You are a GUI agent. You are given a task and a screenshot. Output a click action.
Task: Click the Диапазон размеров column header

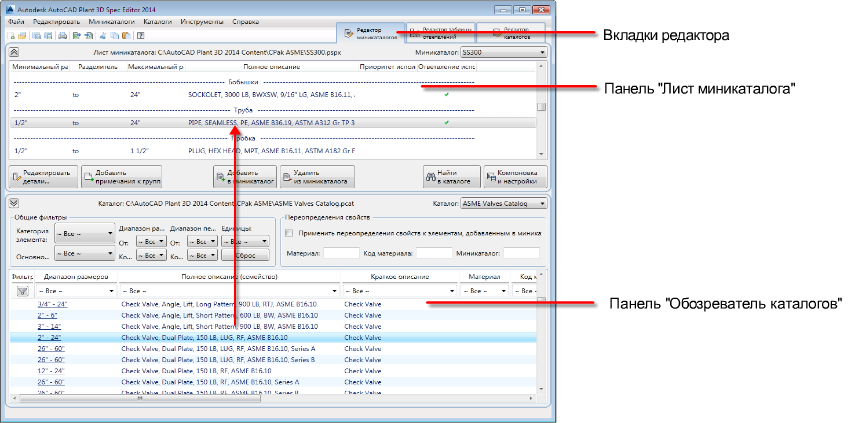pos(76,277)
